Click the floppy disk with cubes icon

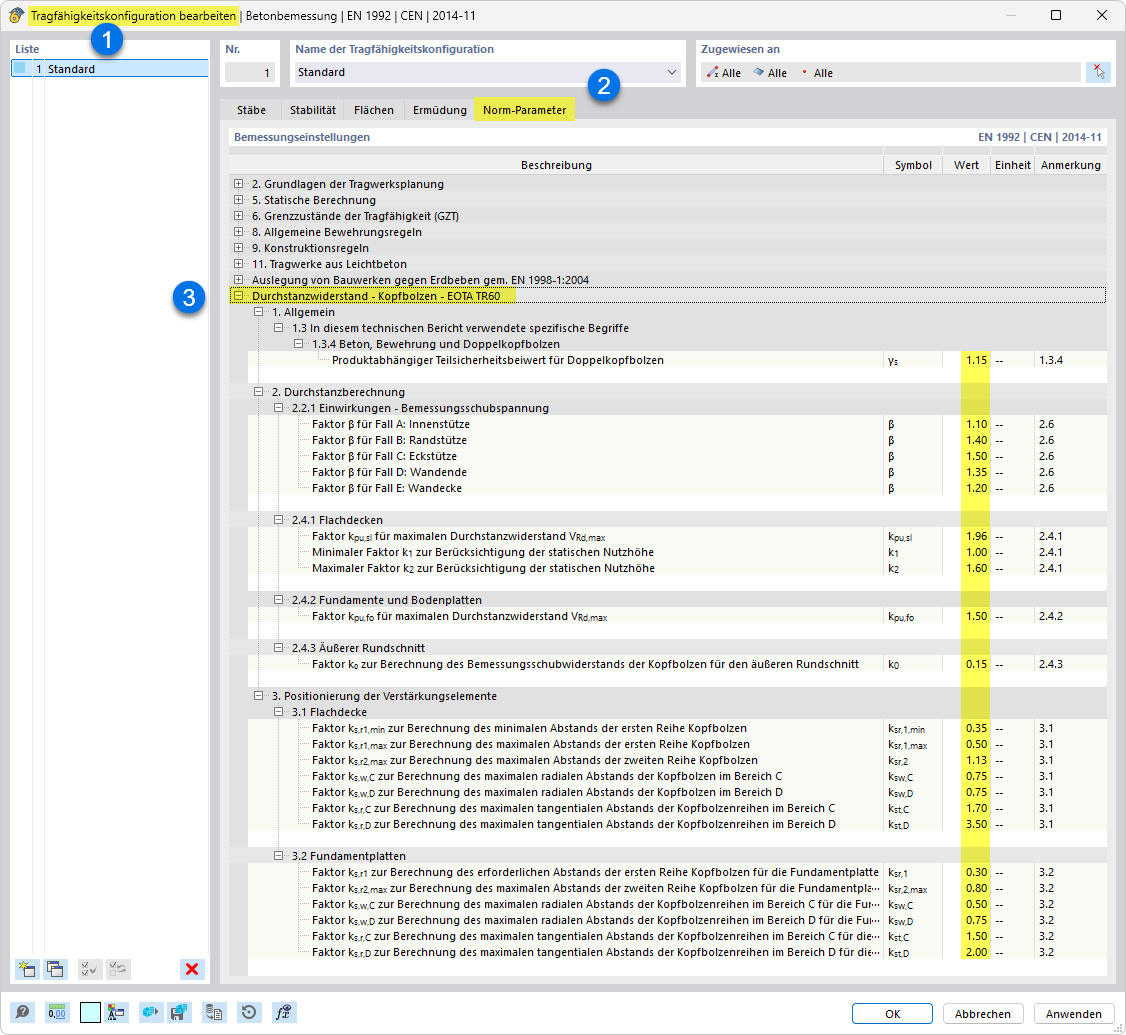179,1013
